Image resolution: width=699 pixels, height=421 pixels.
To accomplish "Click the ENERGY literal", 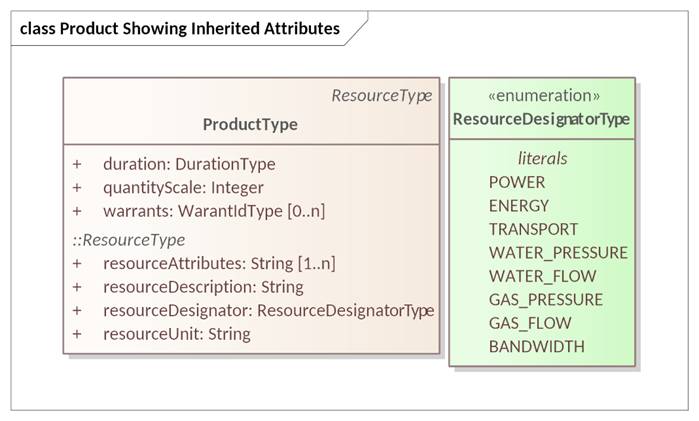I will [519, 206].
